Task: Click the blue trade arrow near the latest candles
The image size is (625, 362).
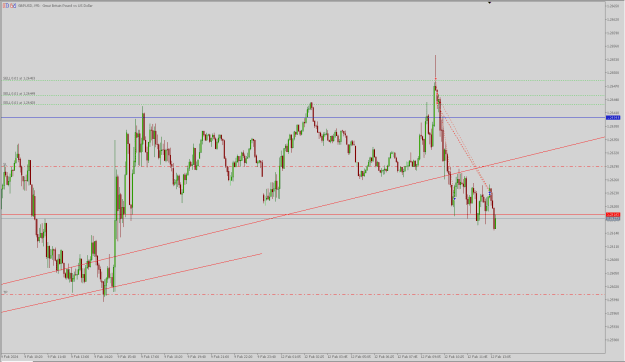Action: point(490,193)
